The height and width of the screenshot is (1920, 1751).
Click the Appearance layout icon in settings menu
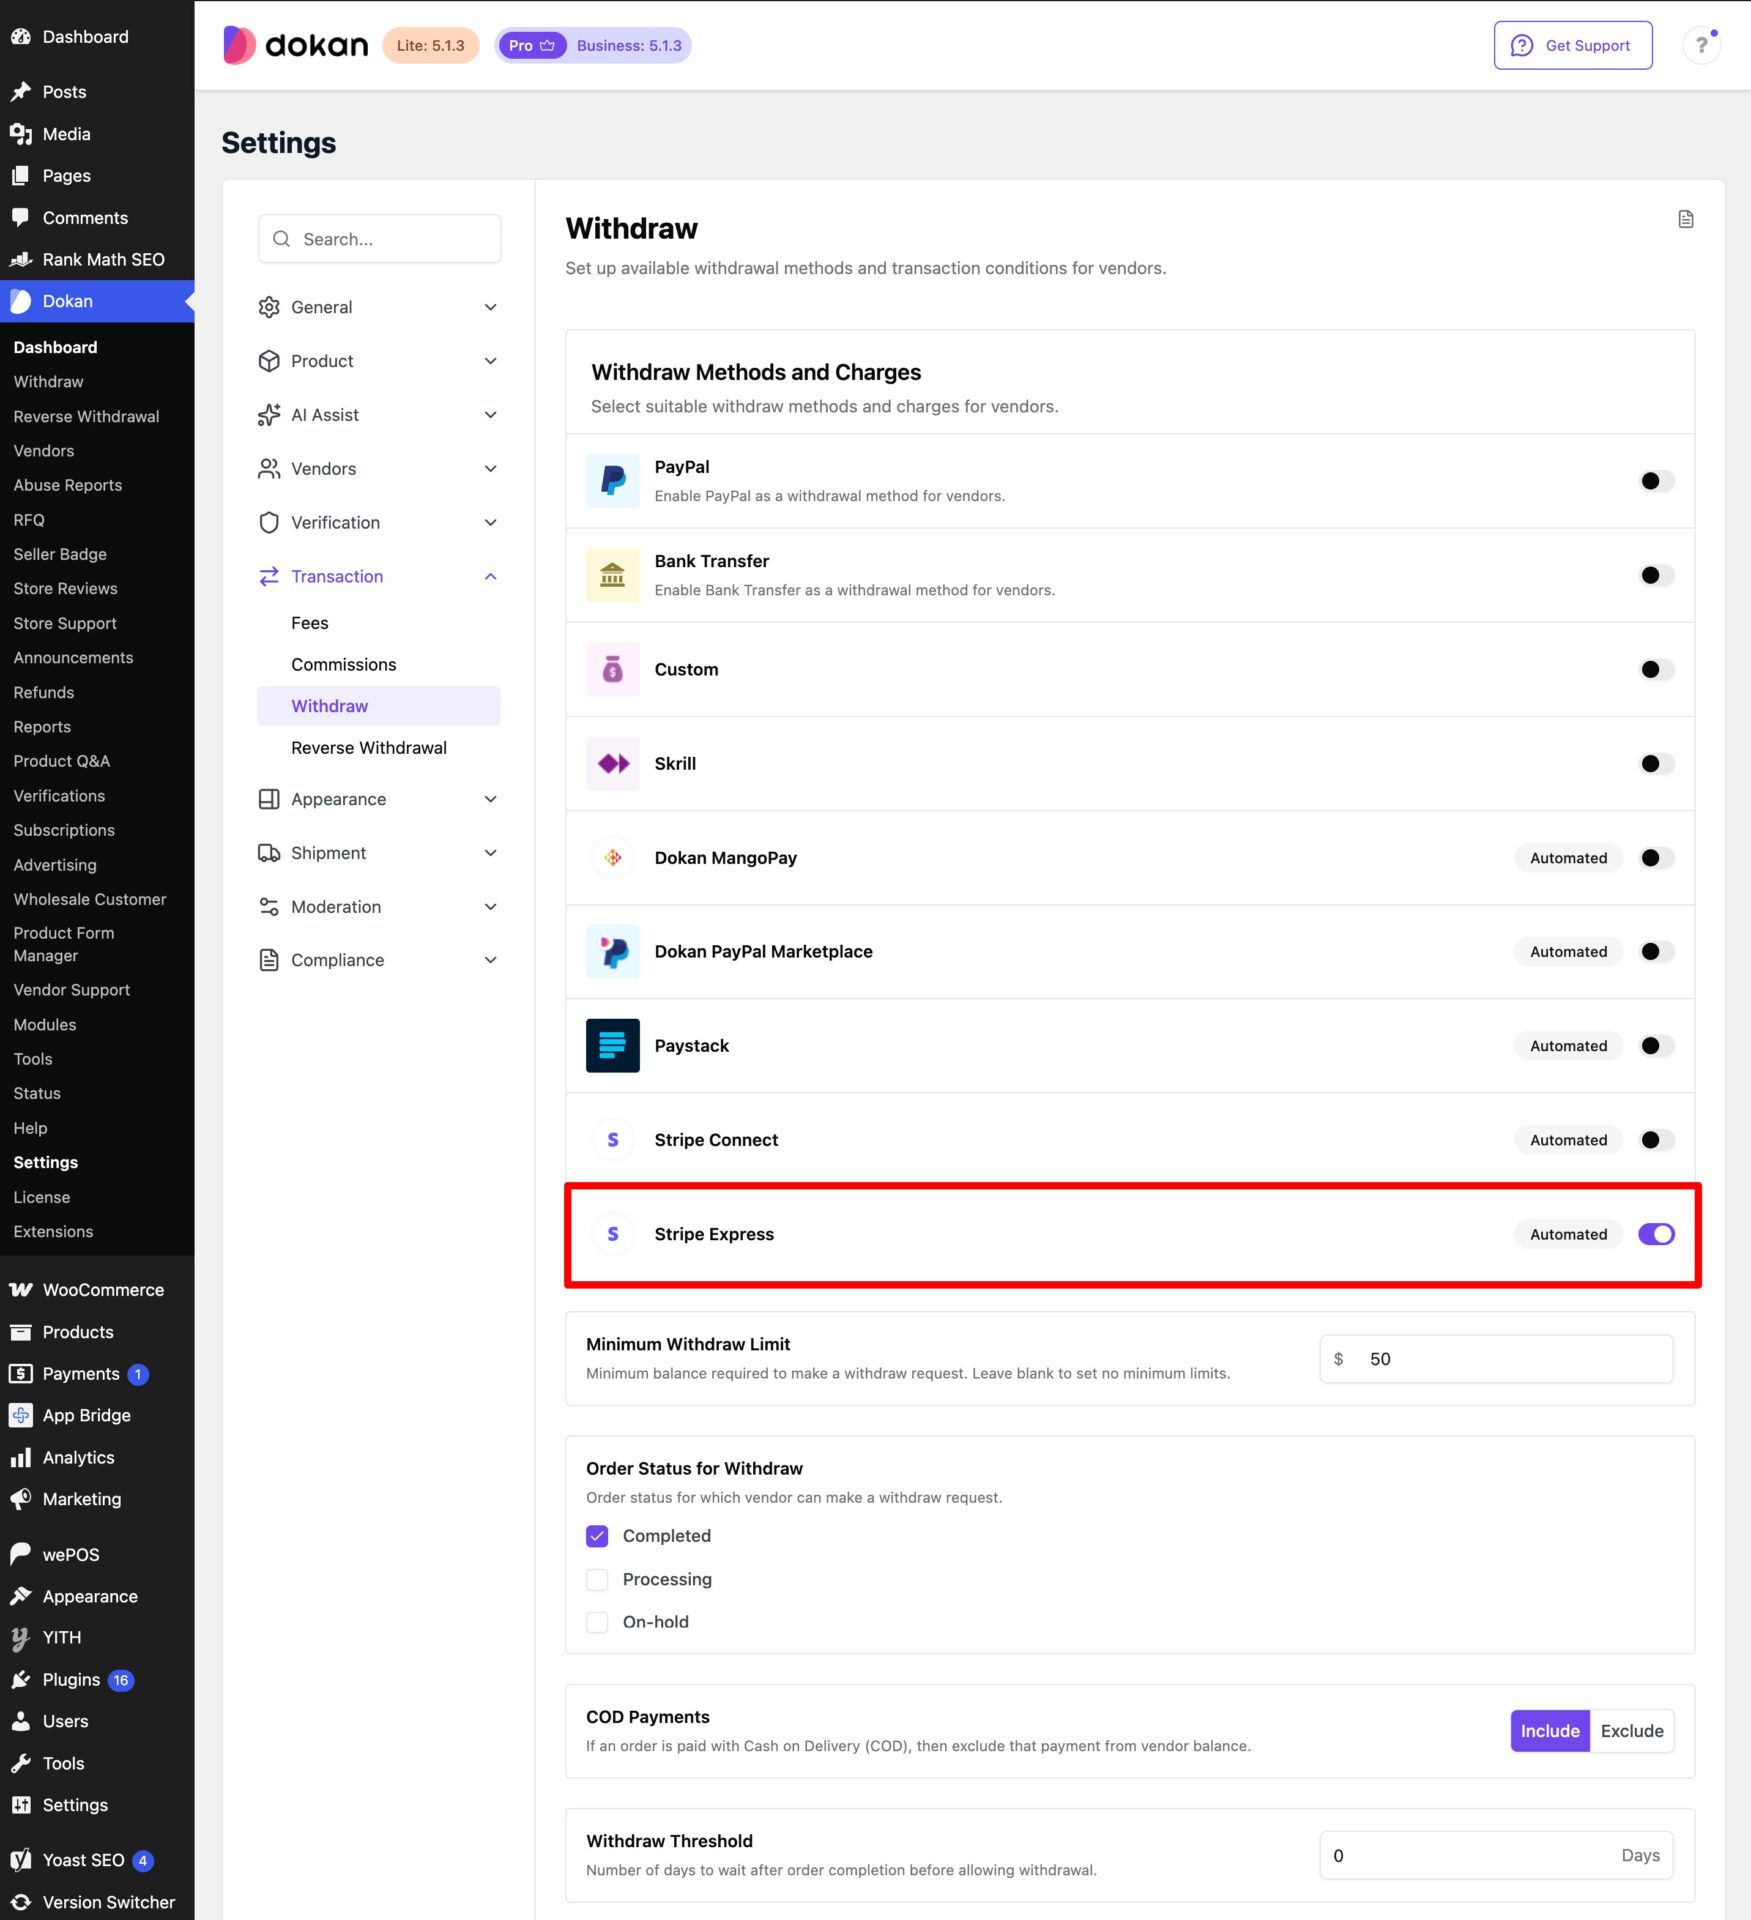click(269, 799)
